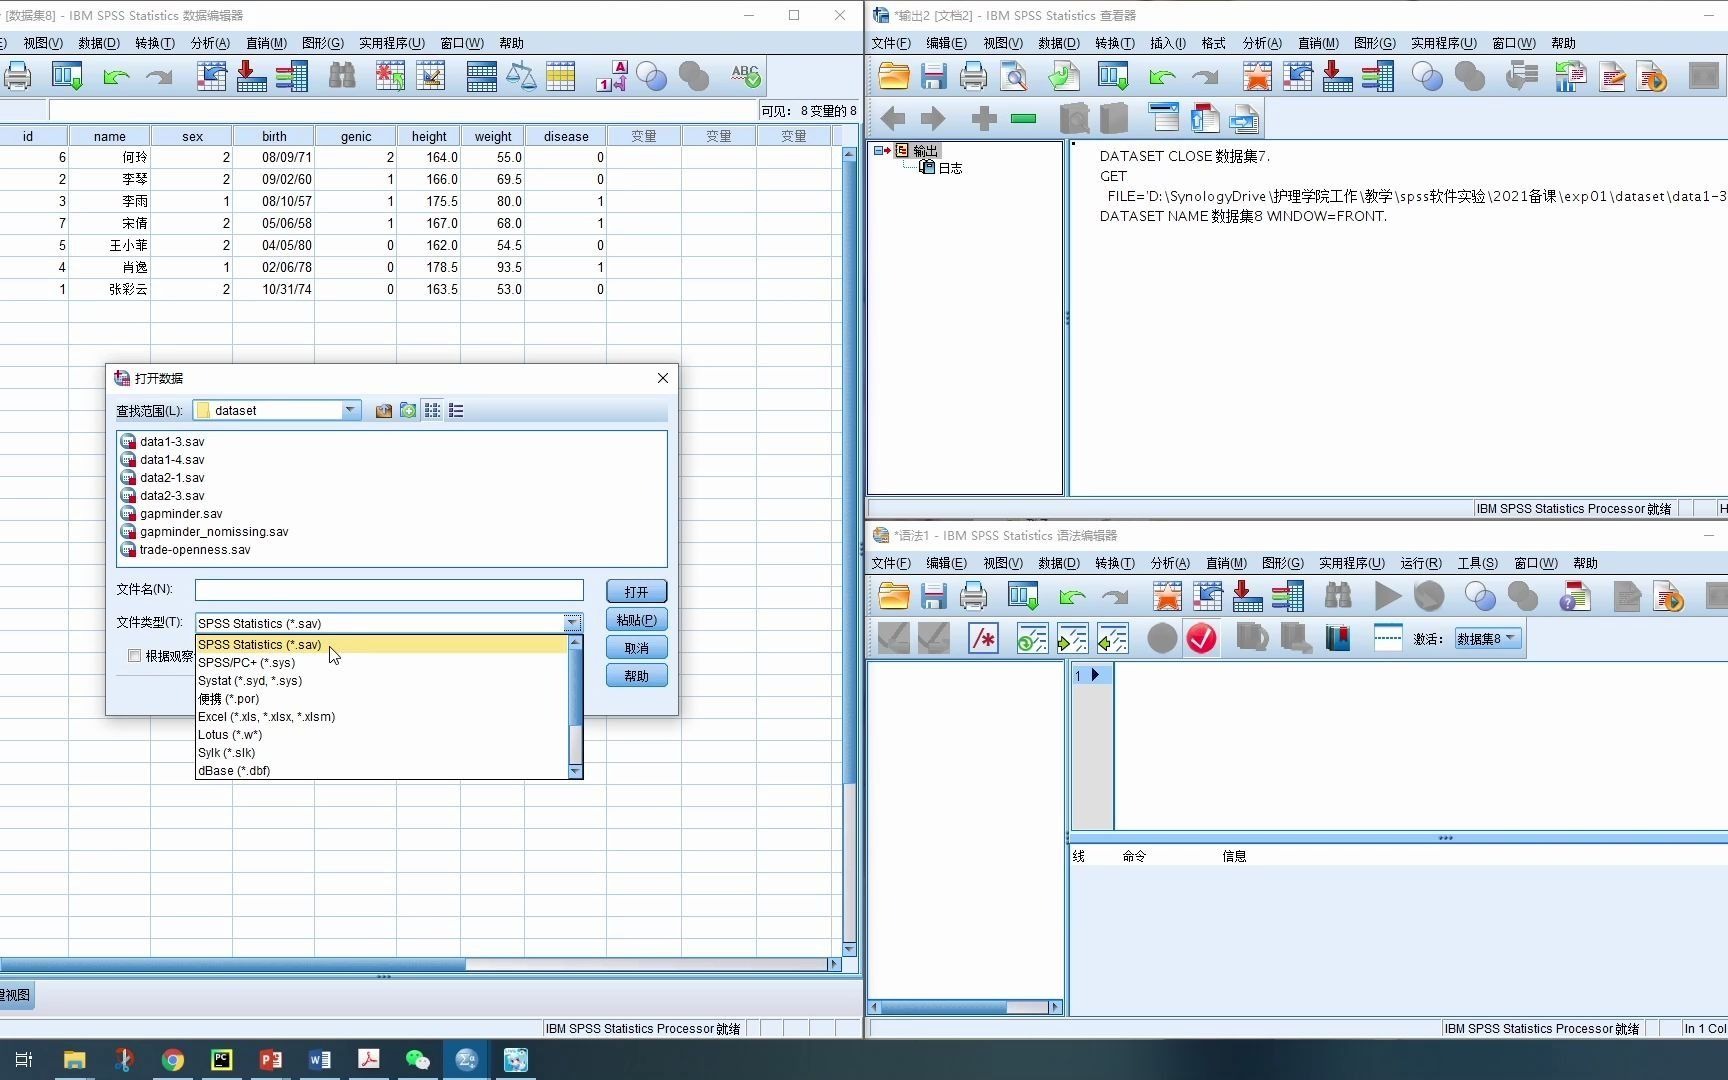Image resolution: width=1728 pixels, height=1080 pixels.
Task: Open 运行(R) menu in Syntax Editor
Action: pos(1420,563)
